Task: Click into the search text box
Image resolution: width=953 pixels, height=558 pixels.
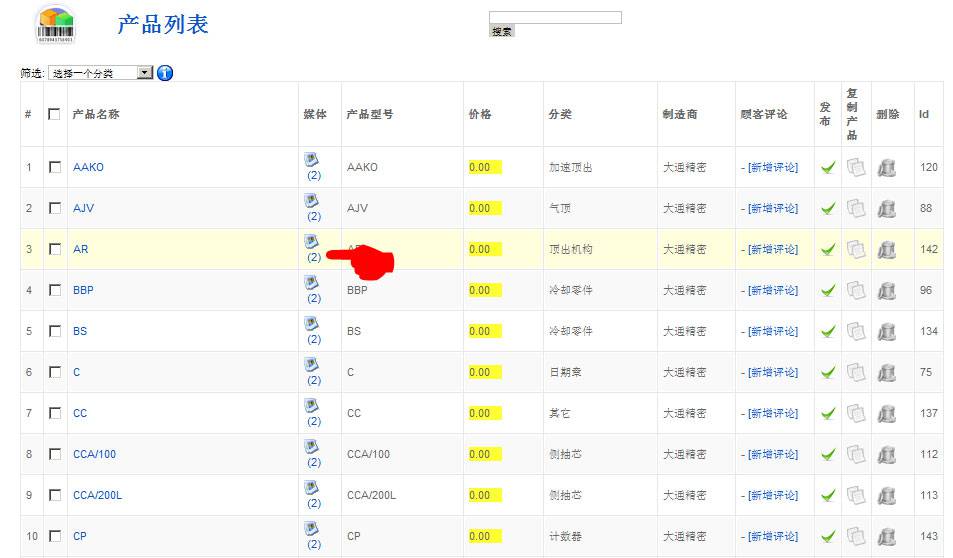Action: pos(555,17)
